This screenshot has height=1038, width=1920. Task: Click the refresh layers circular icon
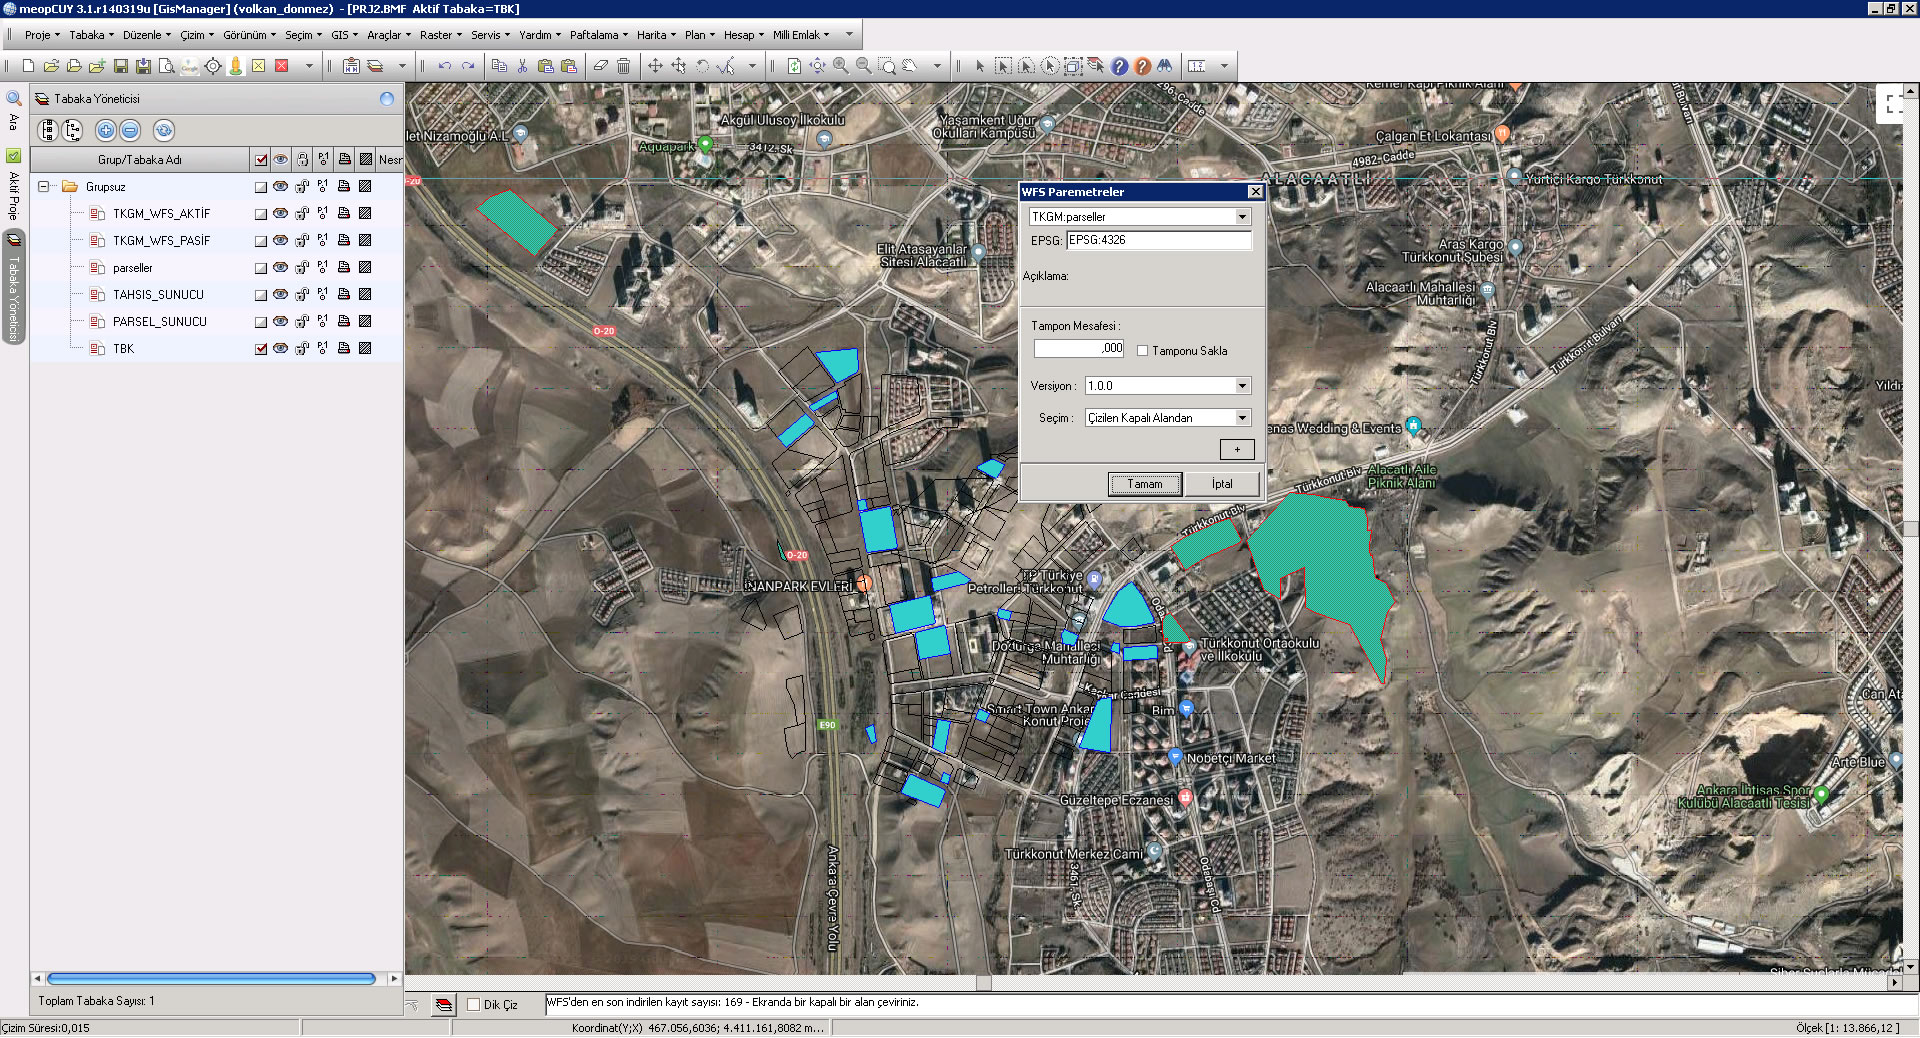point(163,130)
